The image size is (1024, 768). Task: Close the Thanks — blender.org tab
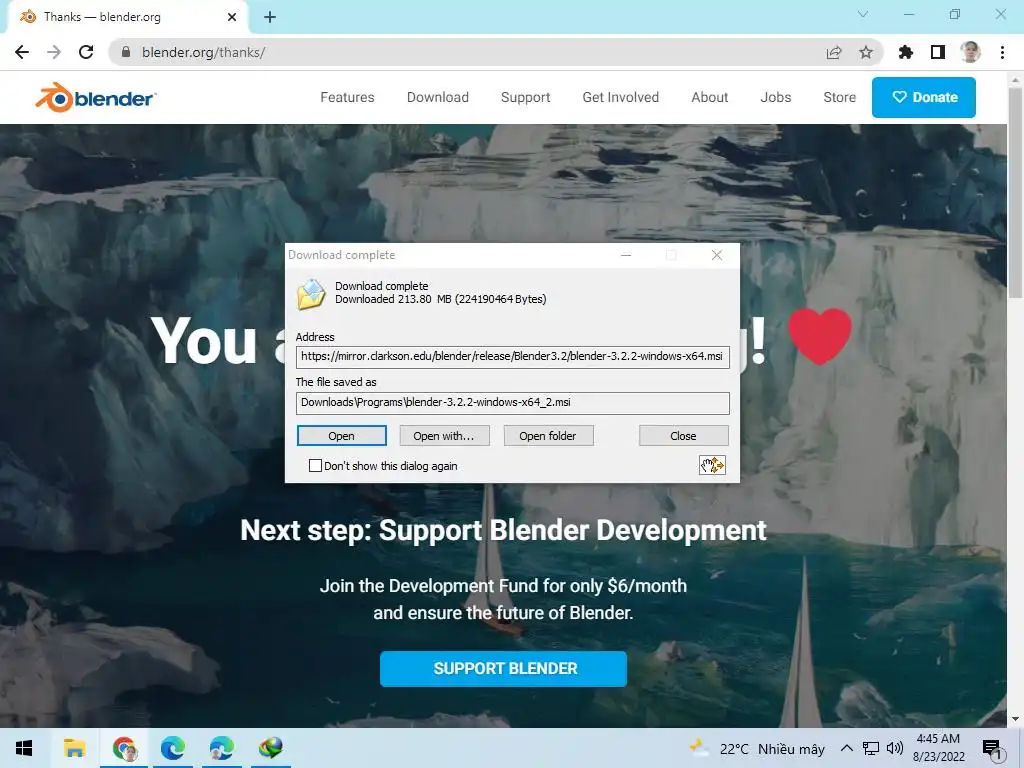point(232,17)
